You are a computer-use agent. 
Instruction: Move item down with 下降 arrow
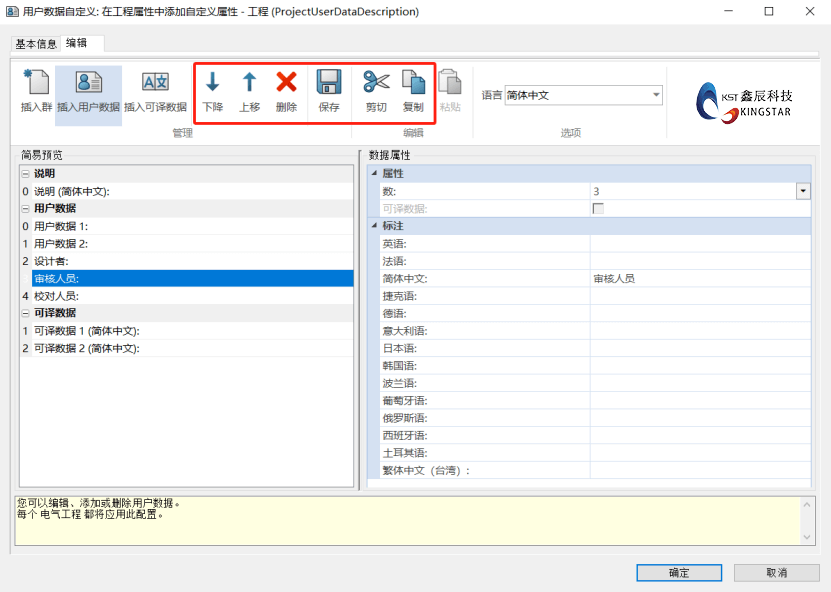212,83
